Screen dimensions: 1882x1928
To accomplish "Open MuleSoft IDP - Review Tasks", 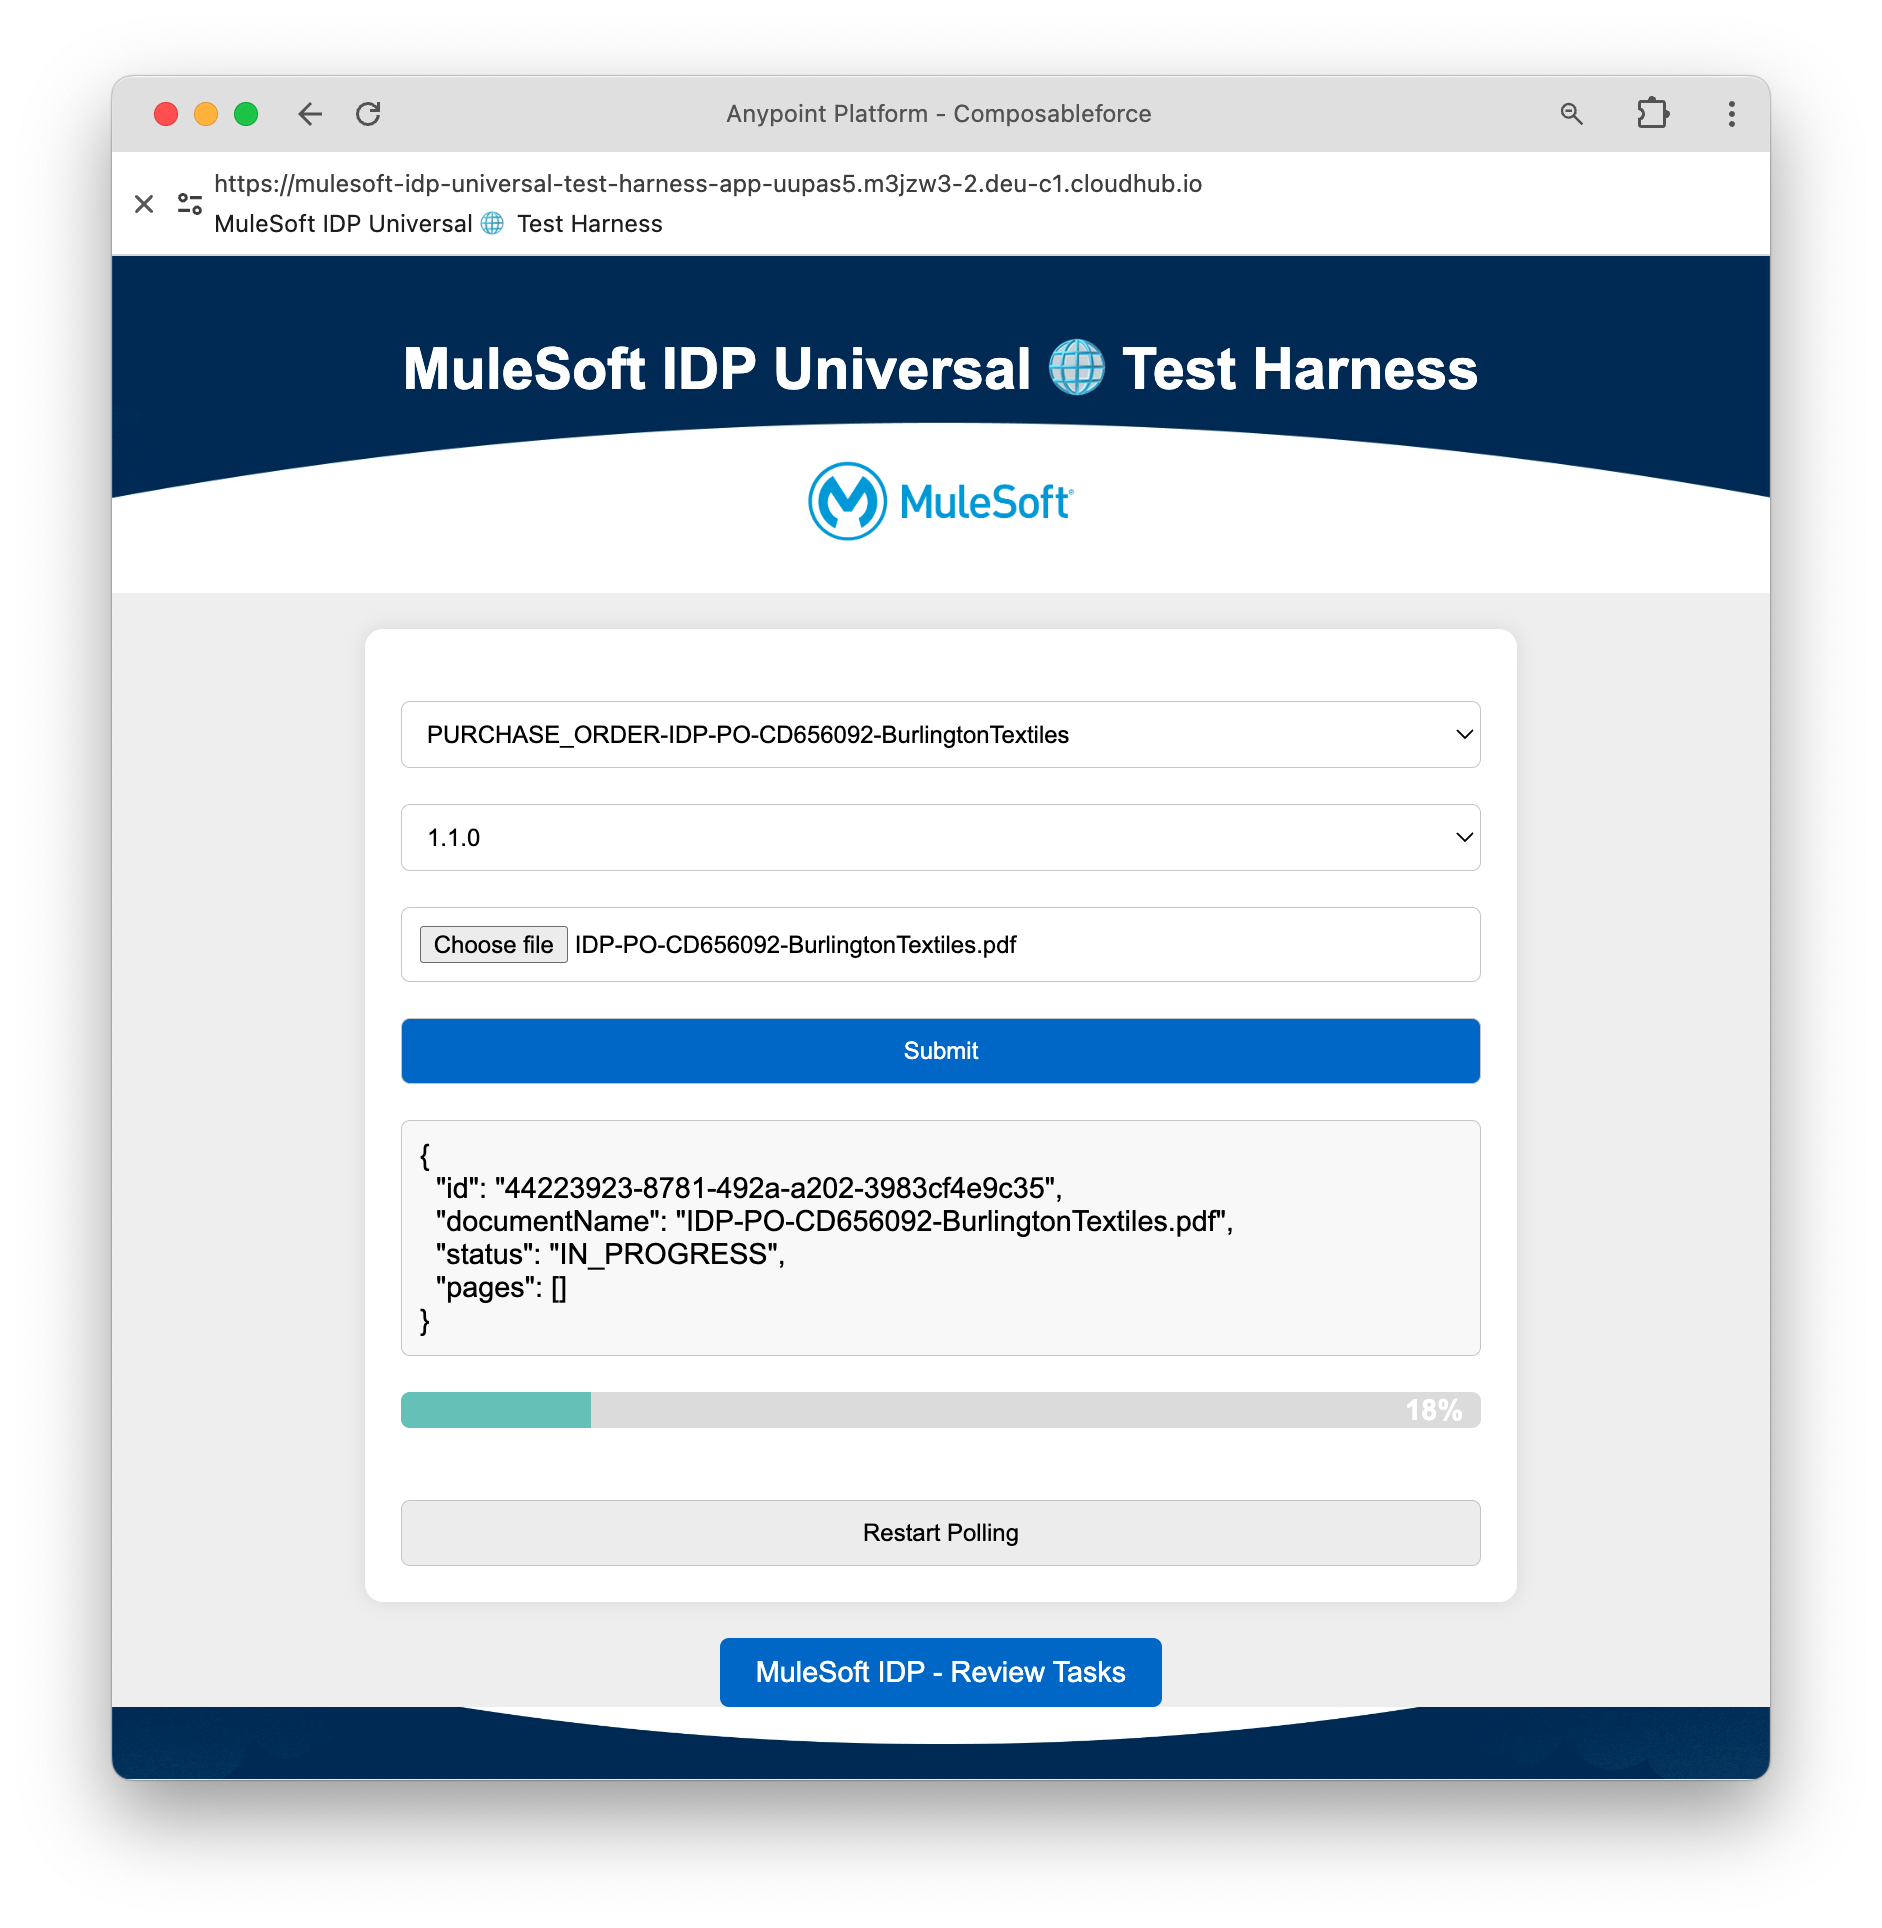I will [941, 1672].
